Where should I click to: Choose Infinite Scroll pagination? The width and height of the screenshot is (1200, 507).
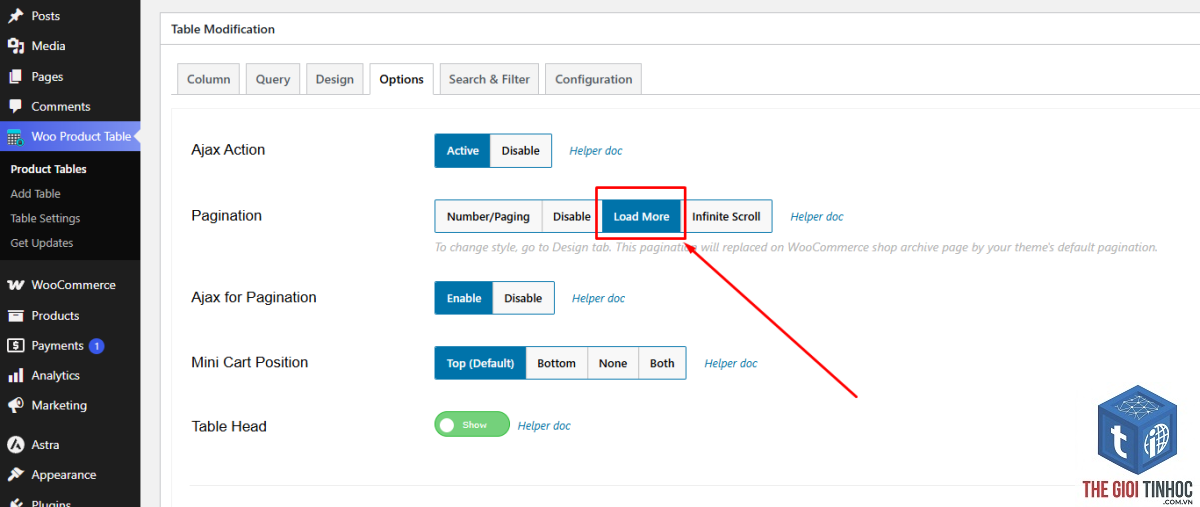[x=726, y=216]
